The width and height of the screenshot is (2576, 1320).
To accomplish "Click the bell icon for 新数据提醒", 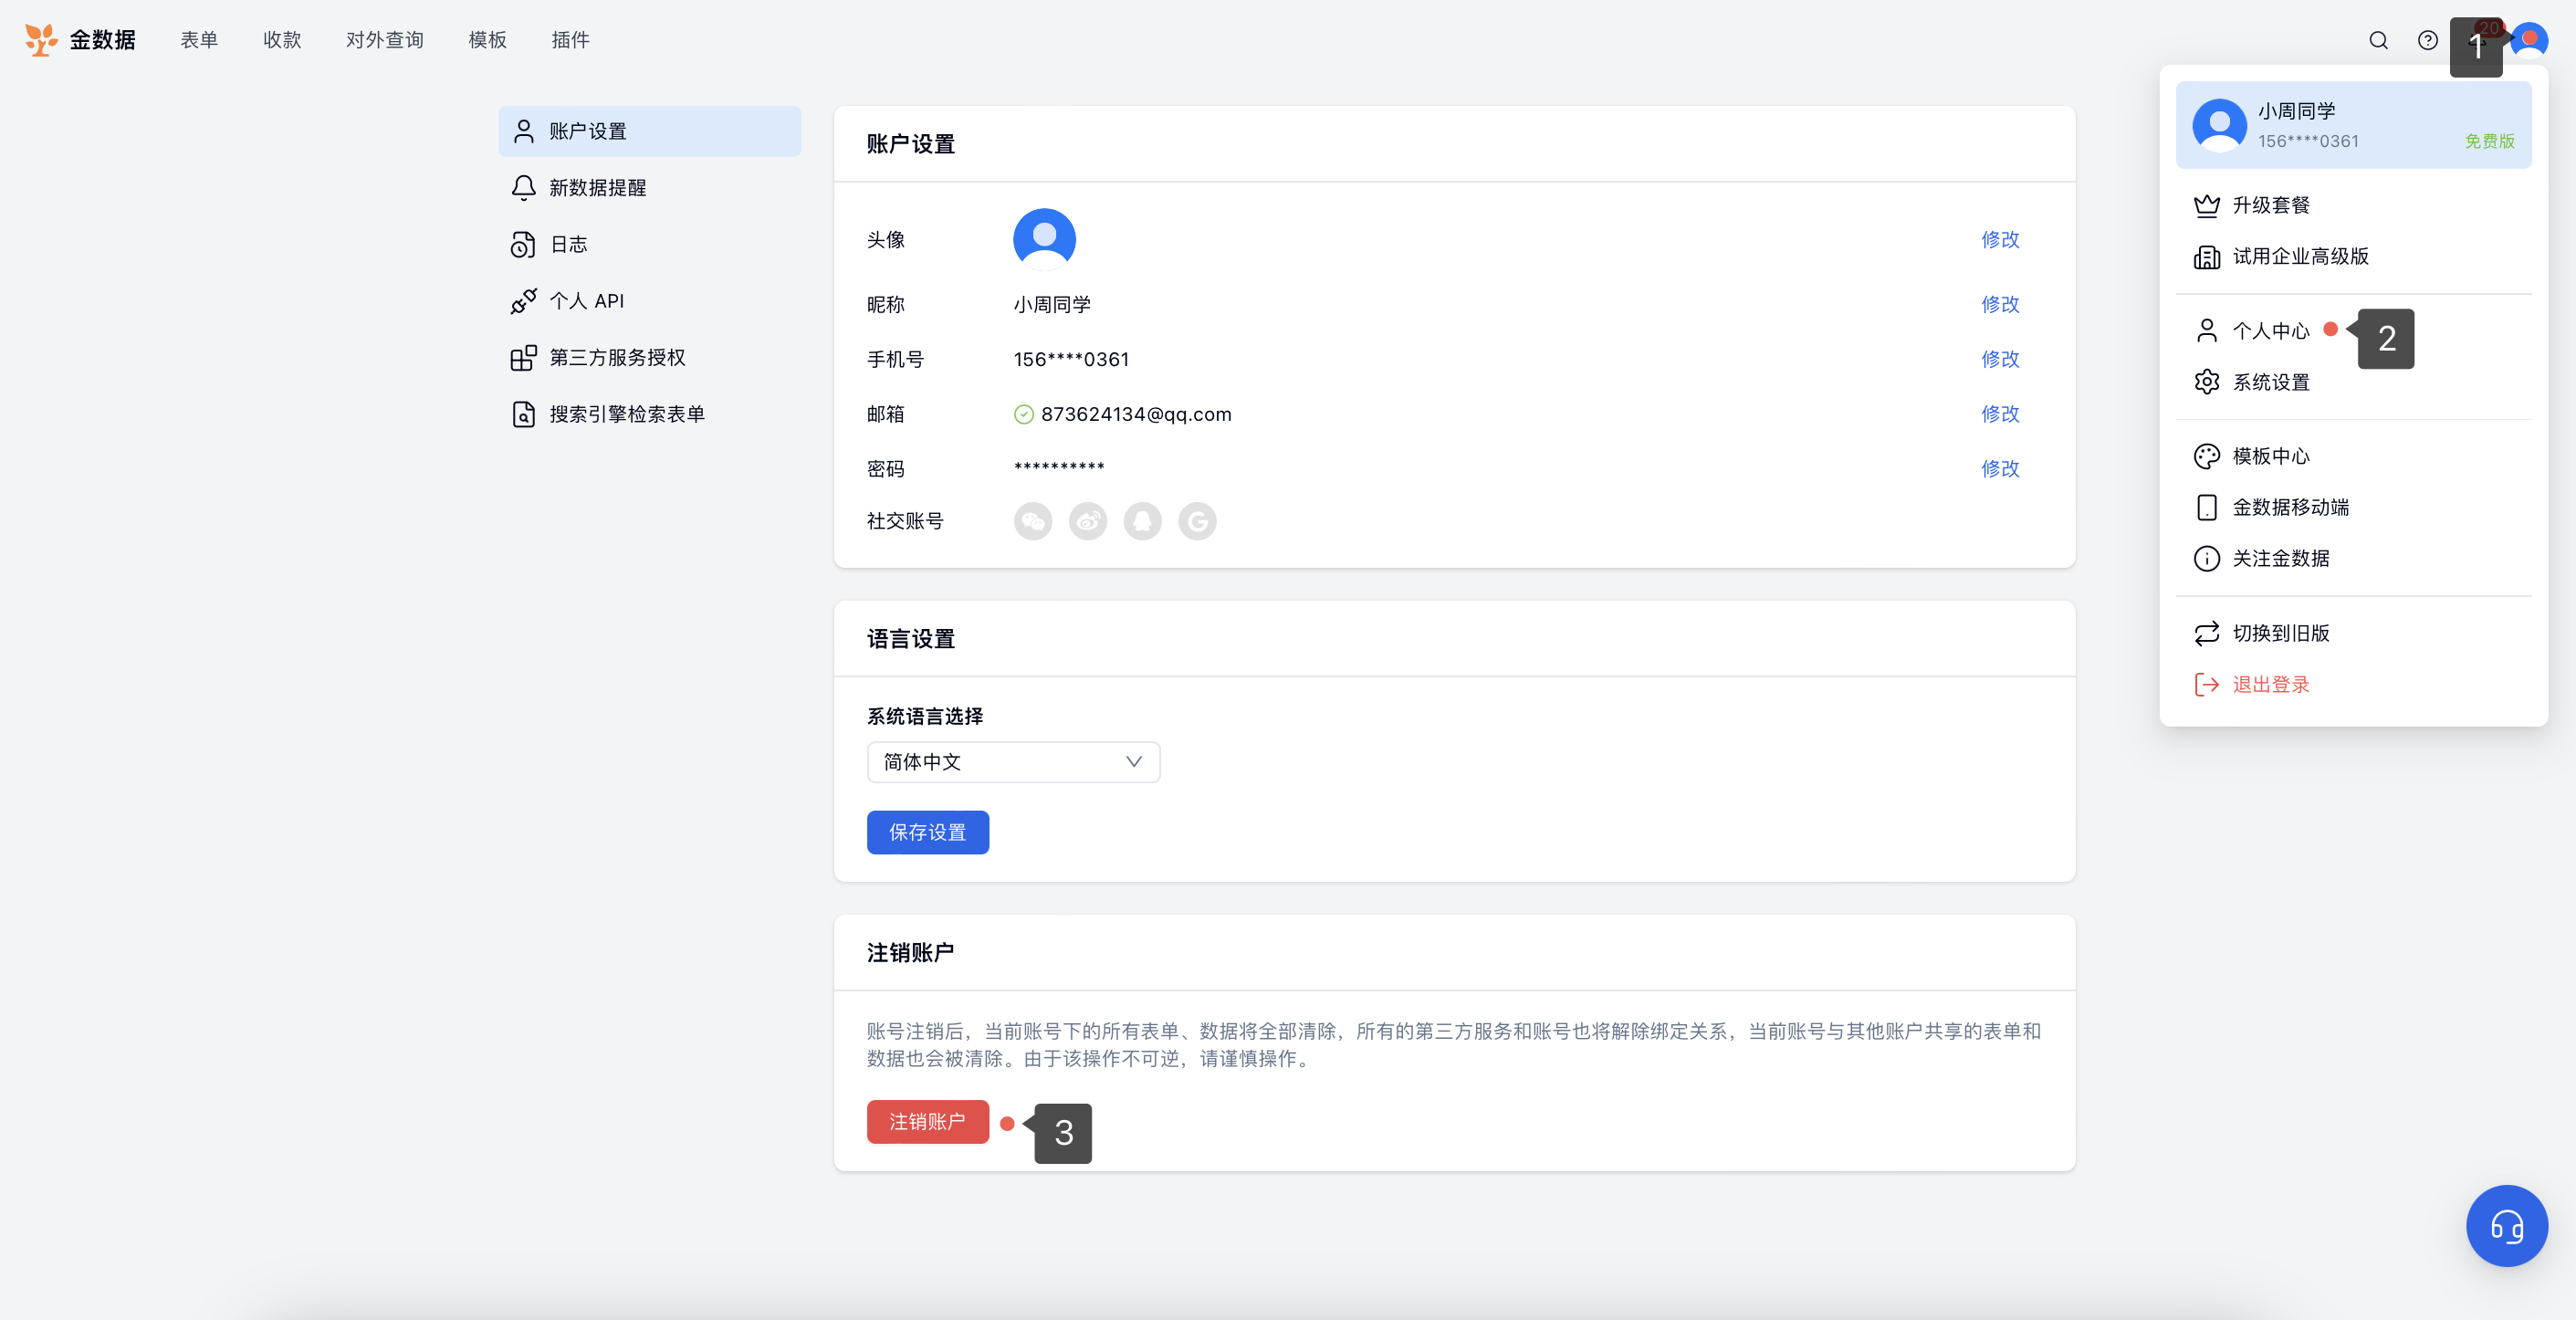I will tap(523, 188).
